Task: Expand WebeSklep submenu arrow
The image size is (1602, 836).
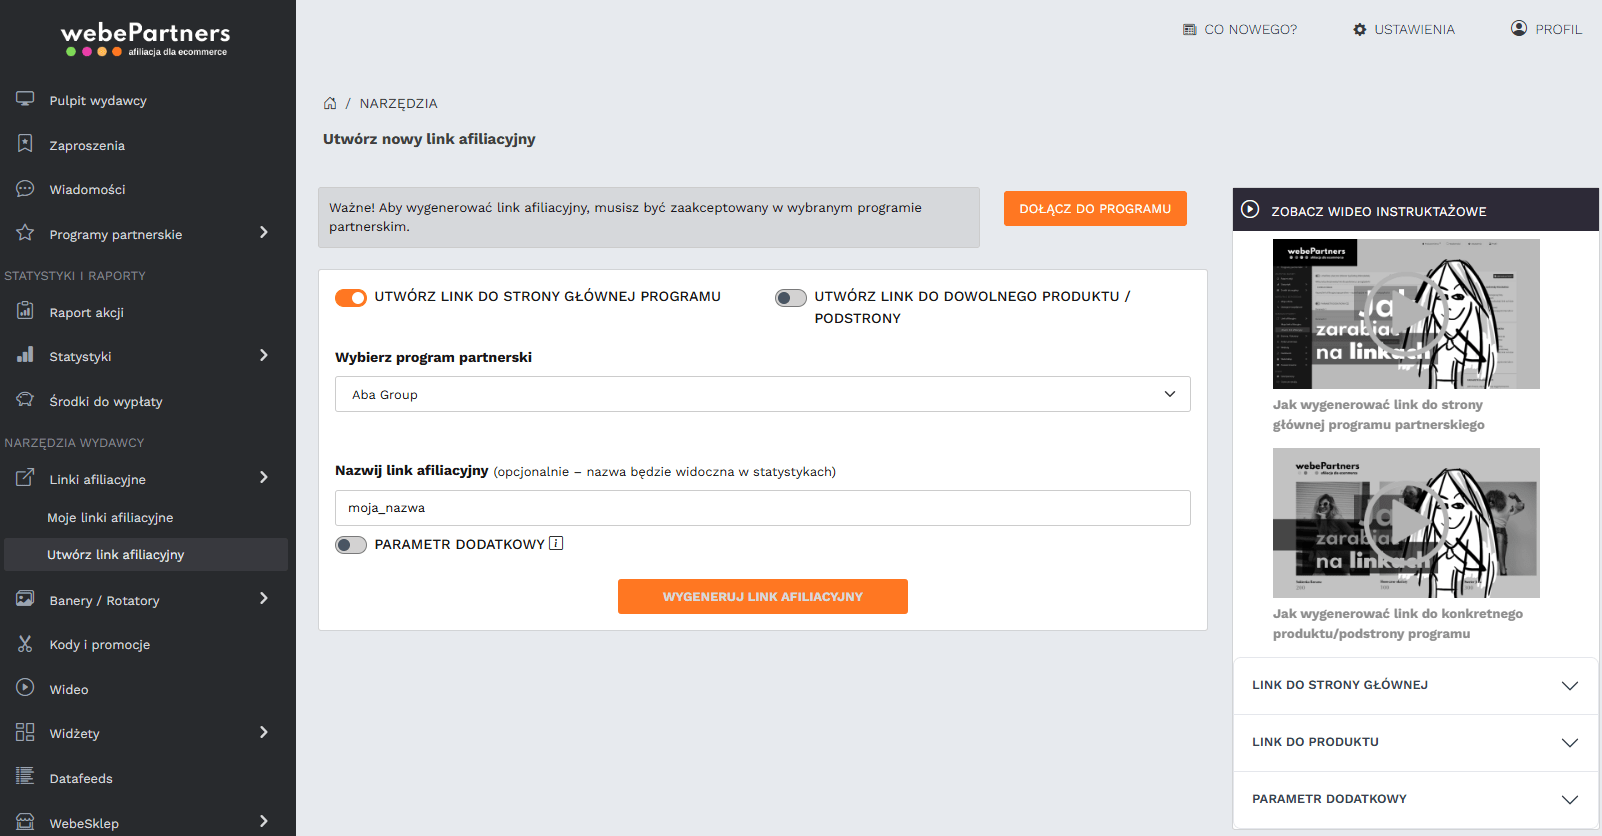Action: coord(264,821)
